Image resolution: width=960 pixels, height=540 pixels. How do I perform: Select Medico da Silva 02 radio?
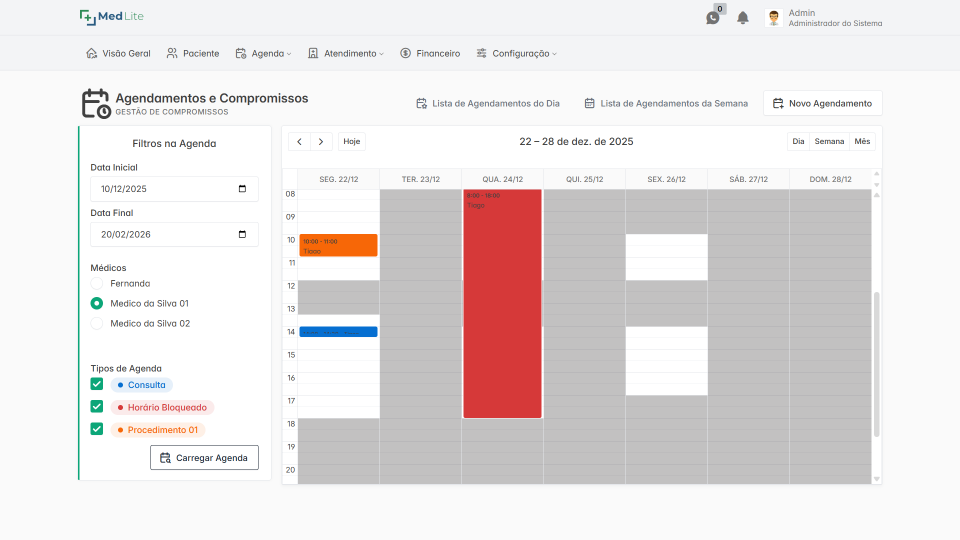(x=97, y=323)
